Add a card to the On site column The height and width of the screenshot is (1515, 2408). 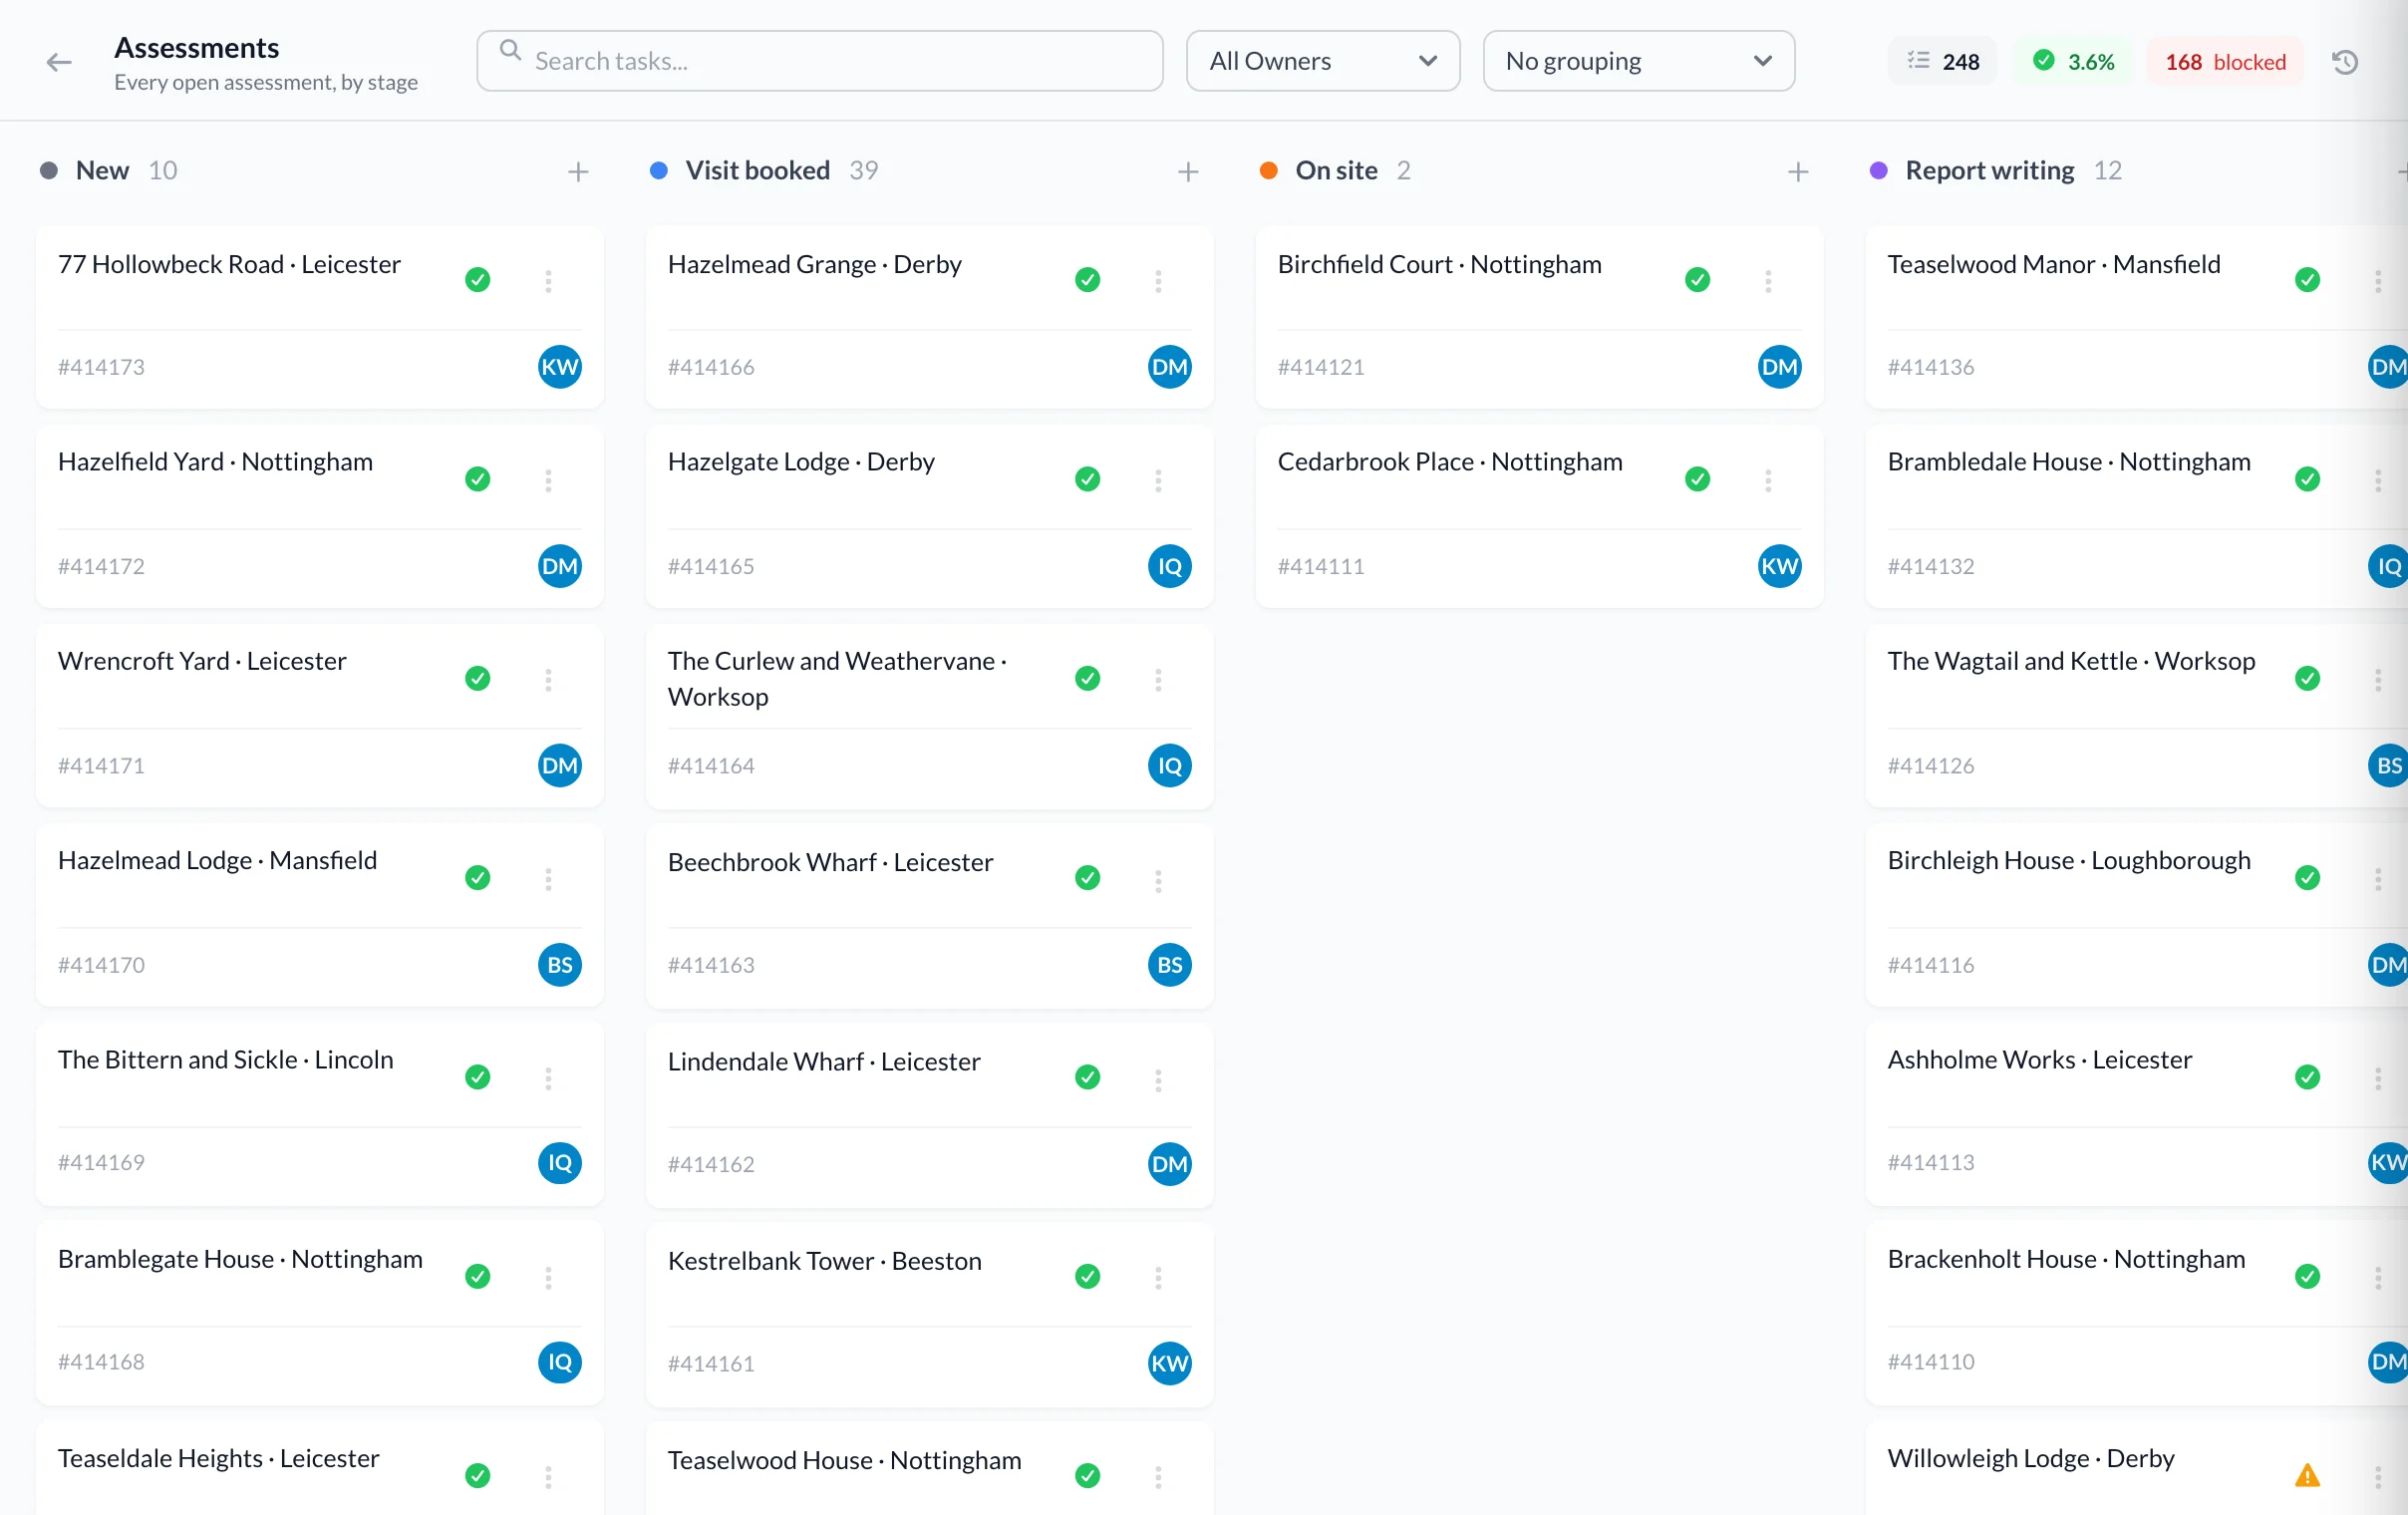tap(1798, 172)
